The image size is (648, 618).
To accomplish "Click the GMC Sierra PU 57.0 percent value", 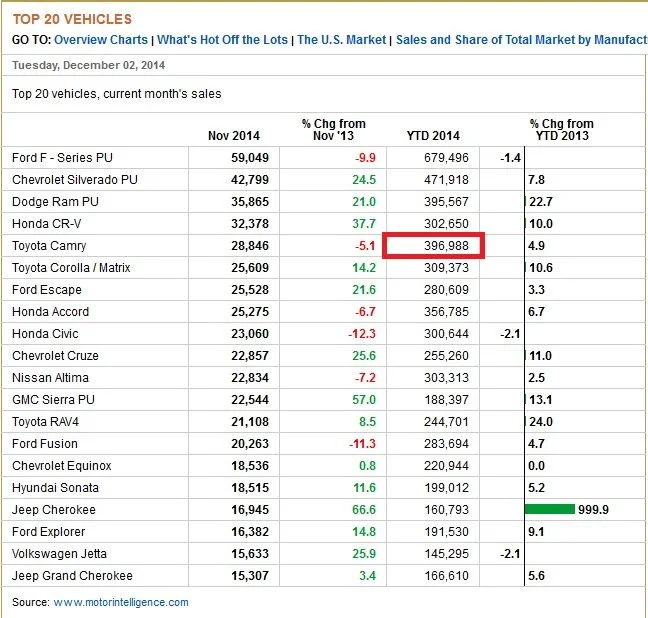I will click(362, 400).
